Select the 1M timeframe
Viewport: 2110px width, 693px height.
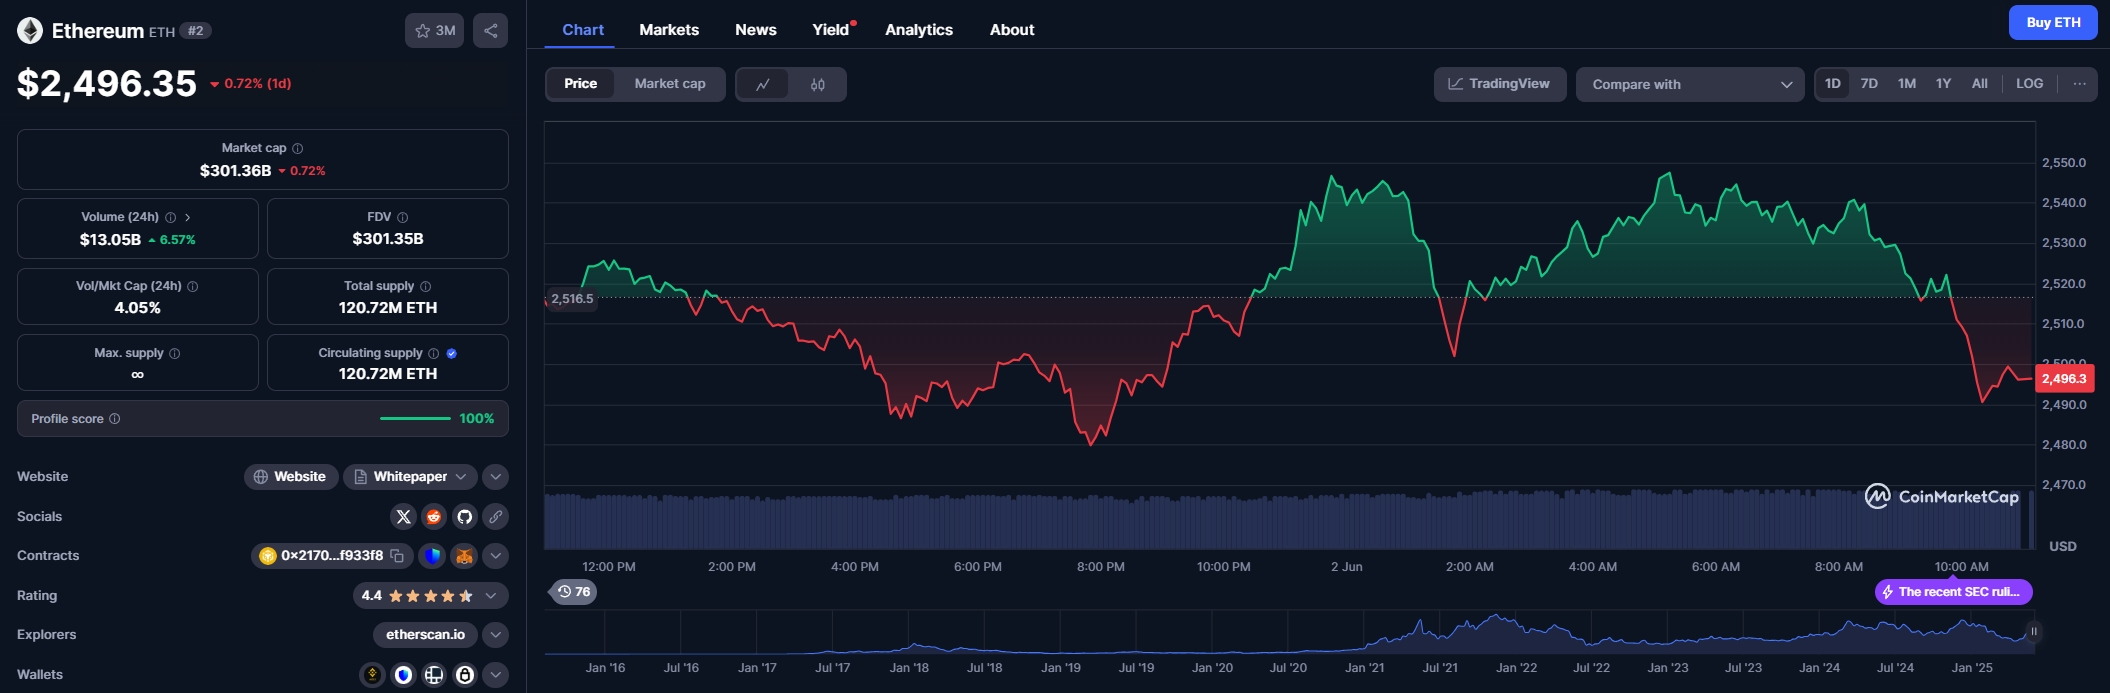click(x=1907, y=84)
